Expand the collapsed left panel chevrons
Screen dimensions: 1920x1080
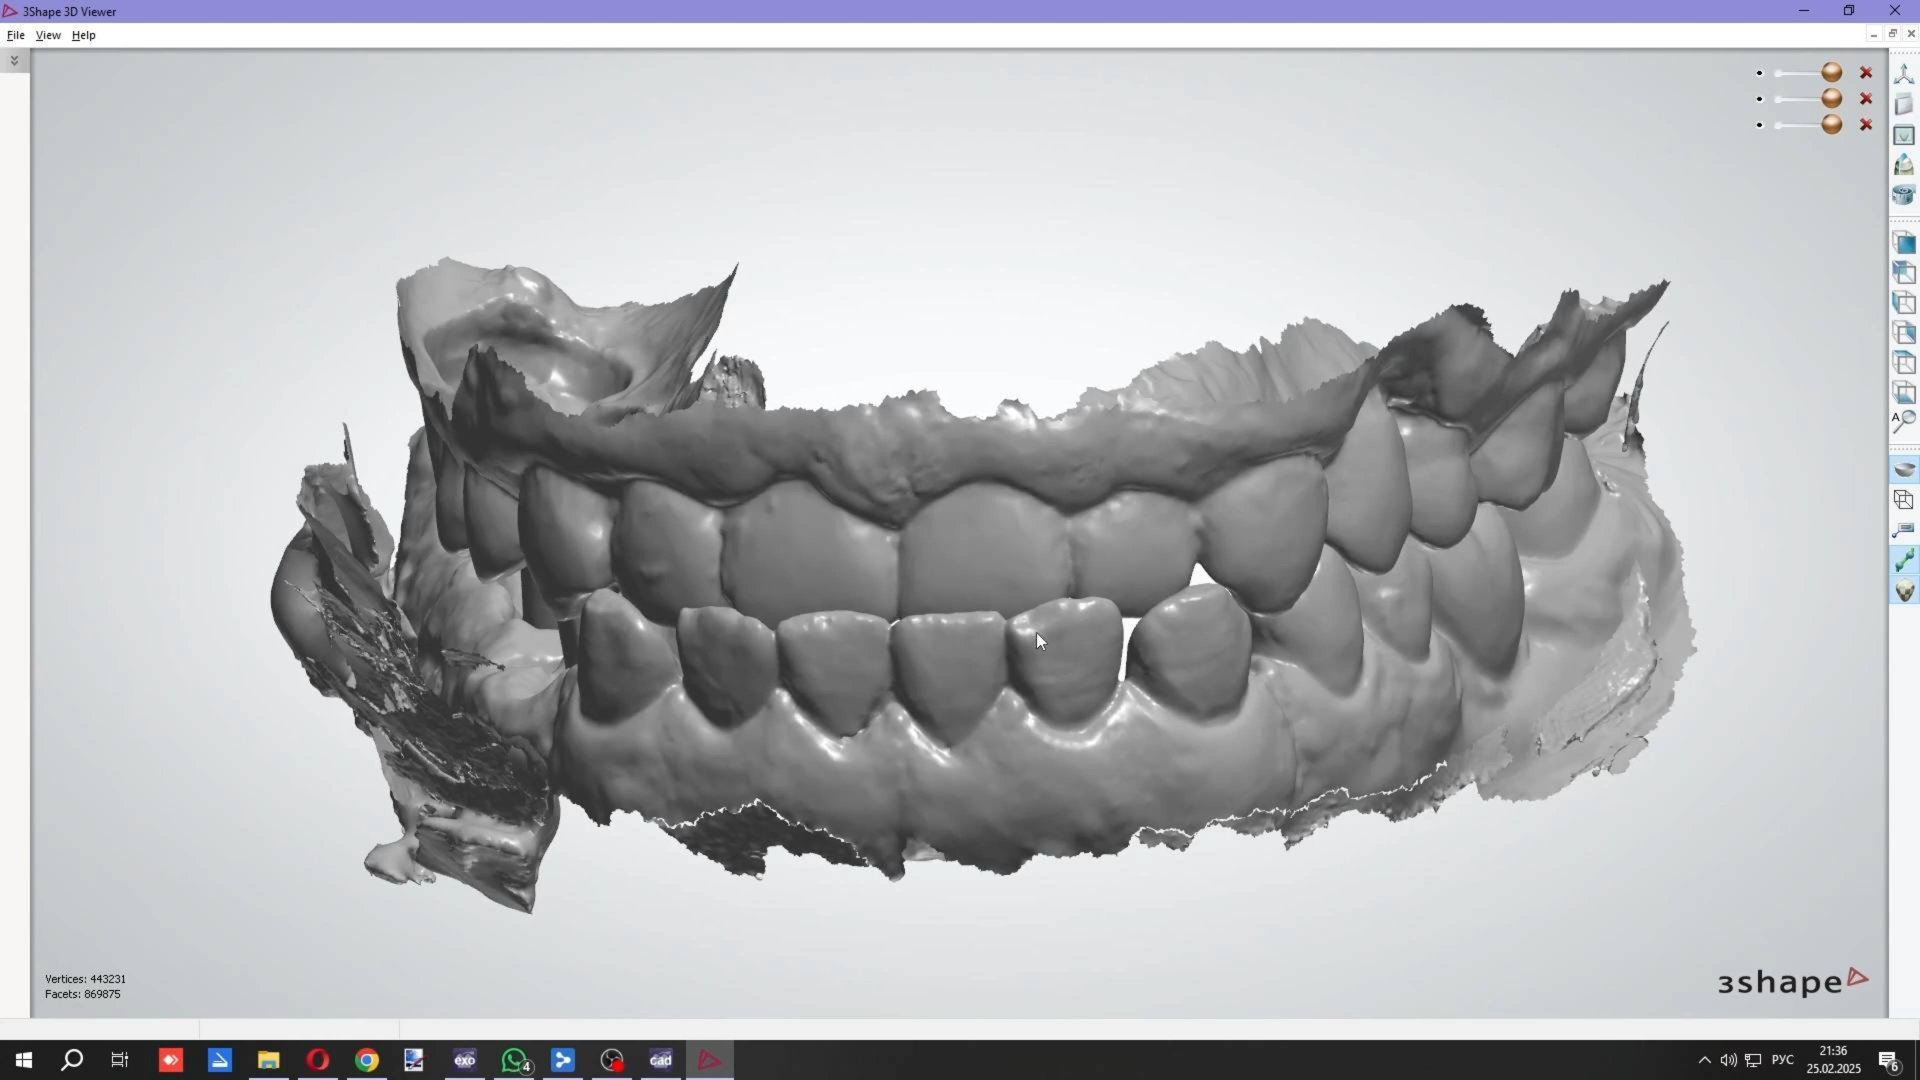tap(14, 61)
